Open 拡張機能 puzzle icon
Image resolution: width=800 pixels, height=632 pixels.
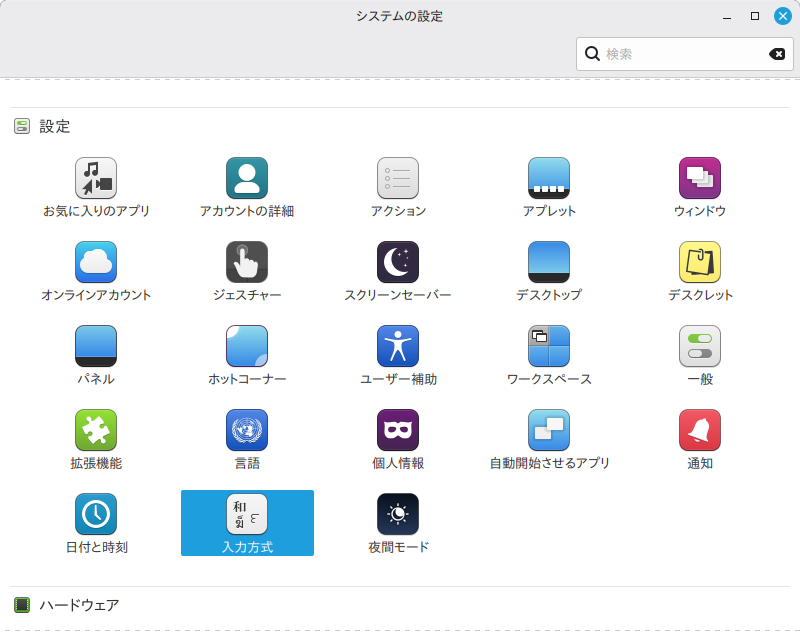coord(96,431)
